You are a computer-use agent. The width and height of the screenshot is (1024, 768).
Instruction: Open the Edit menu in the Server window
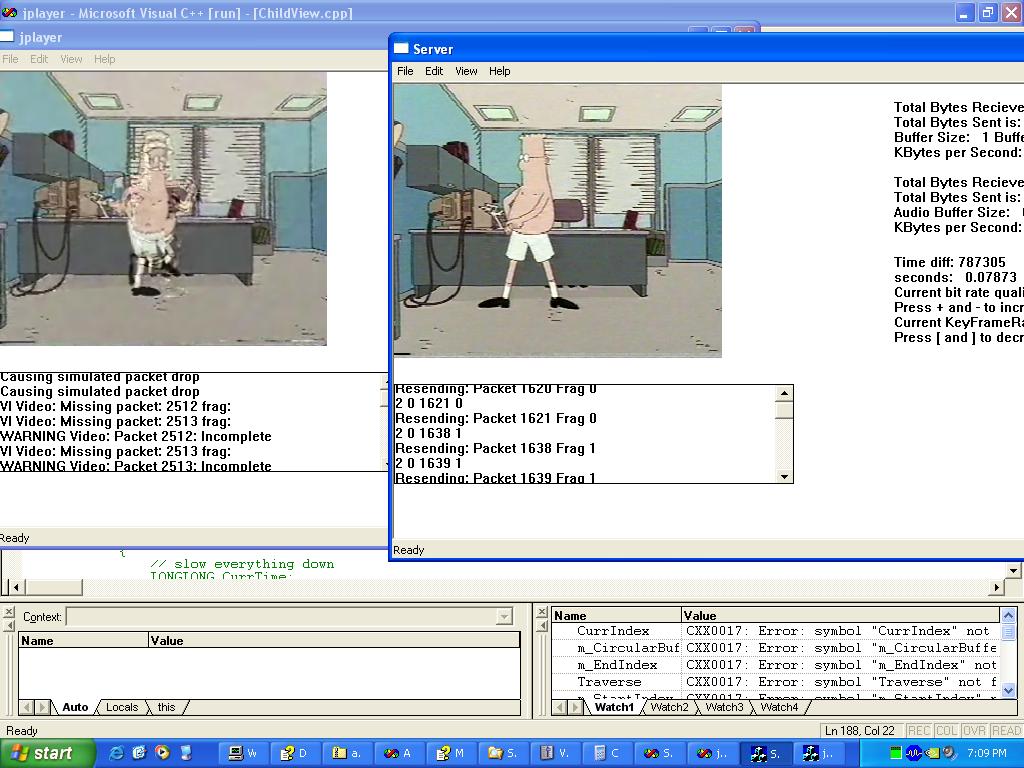(434, 71)
